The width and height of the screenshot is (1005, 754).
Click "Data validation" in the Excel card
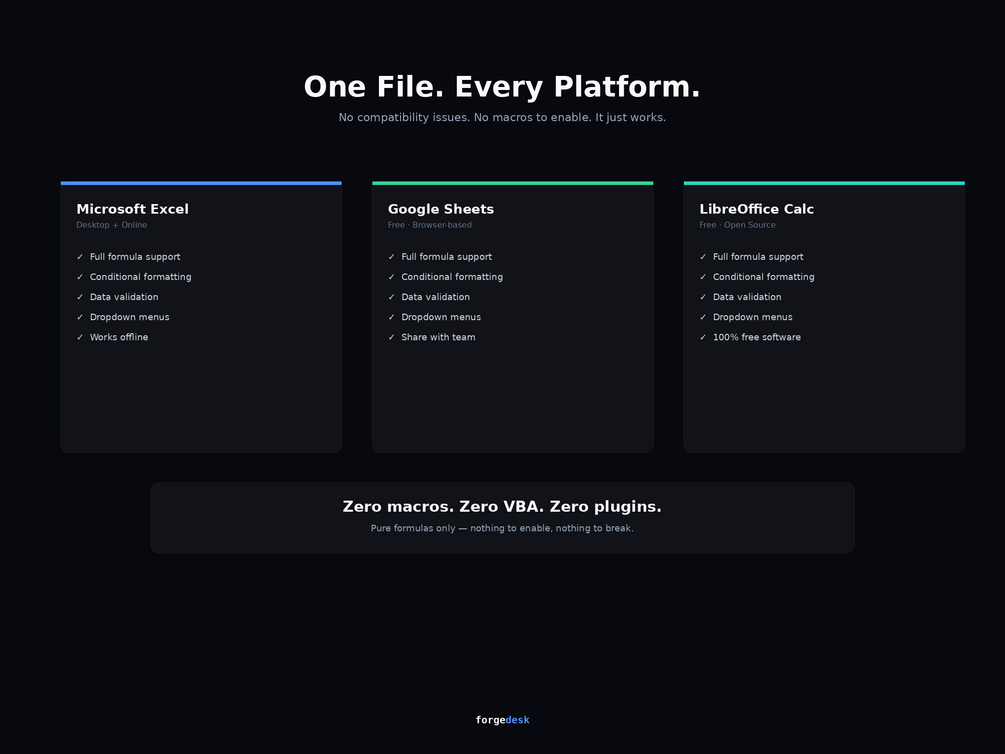124,297
